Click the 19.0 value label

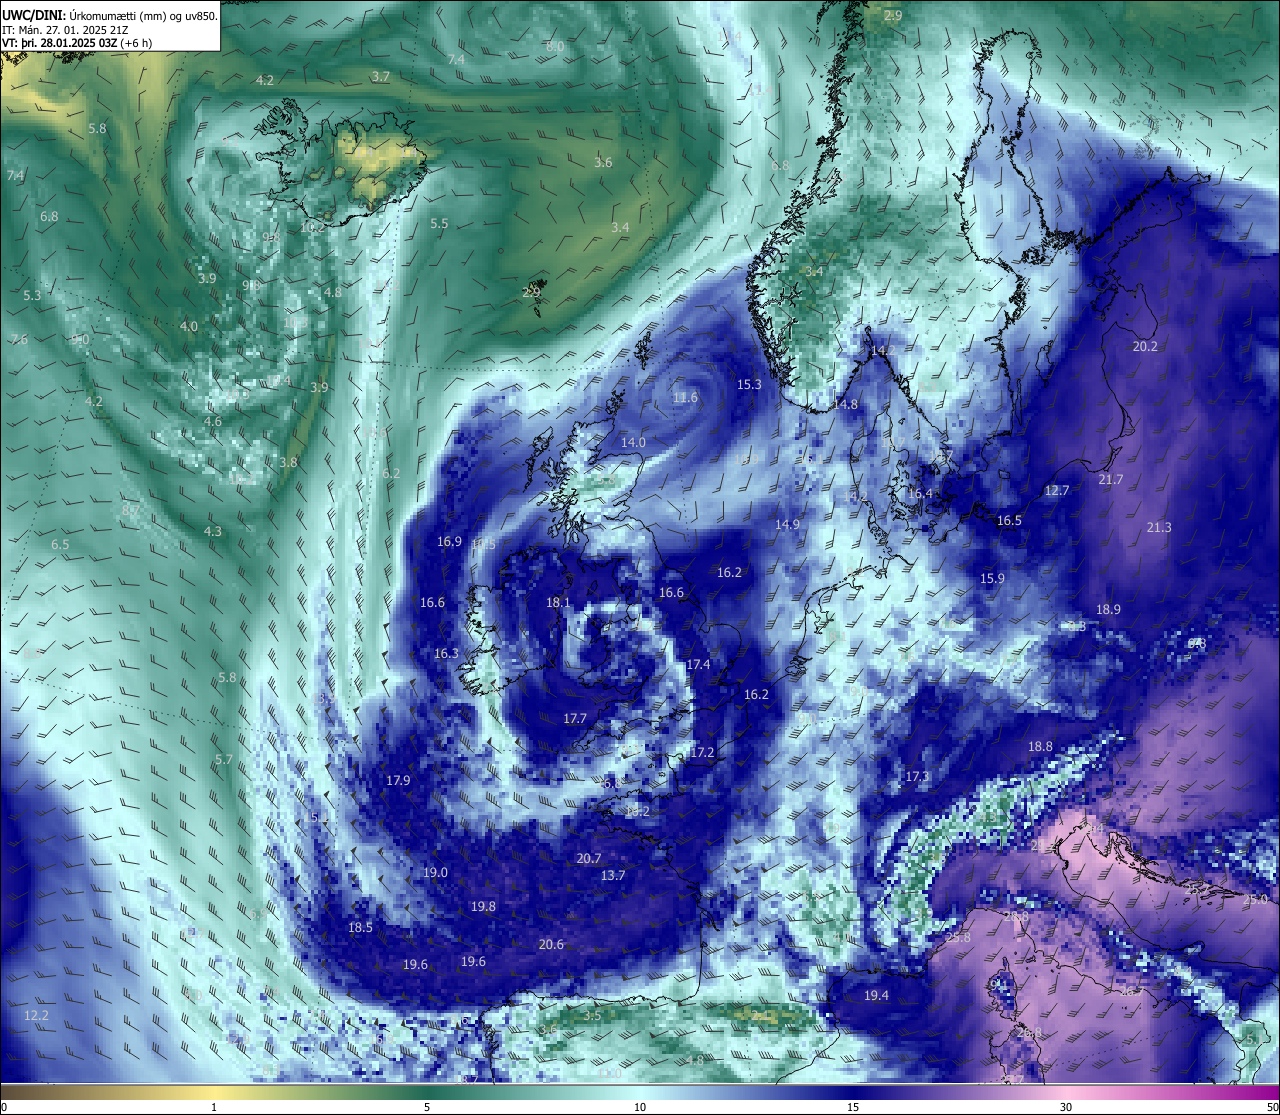click(x=435, y=872)
